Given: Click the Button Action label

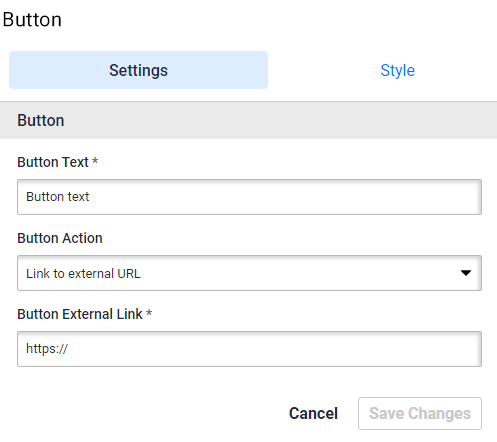Looking at the screenshot, I should 60,238.
